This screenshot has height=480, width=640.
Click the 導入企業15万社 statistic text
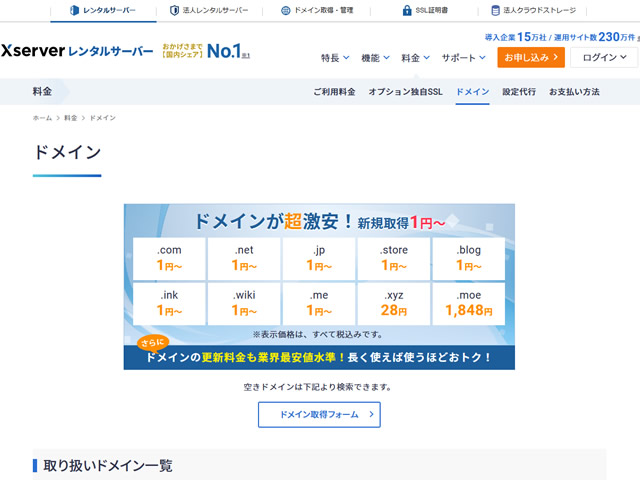516,37
